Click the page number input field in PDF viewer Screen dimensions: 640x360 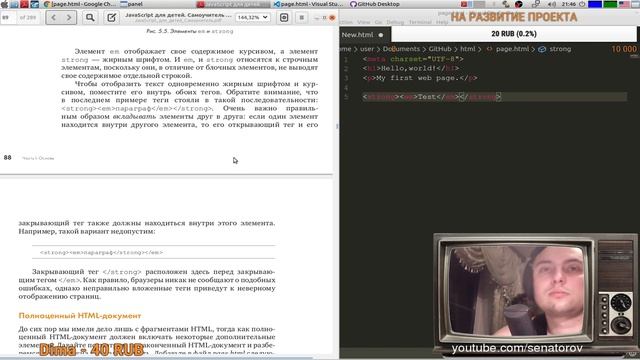tap(8, 18)
